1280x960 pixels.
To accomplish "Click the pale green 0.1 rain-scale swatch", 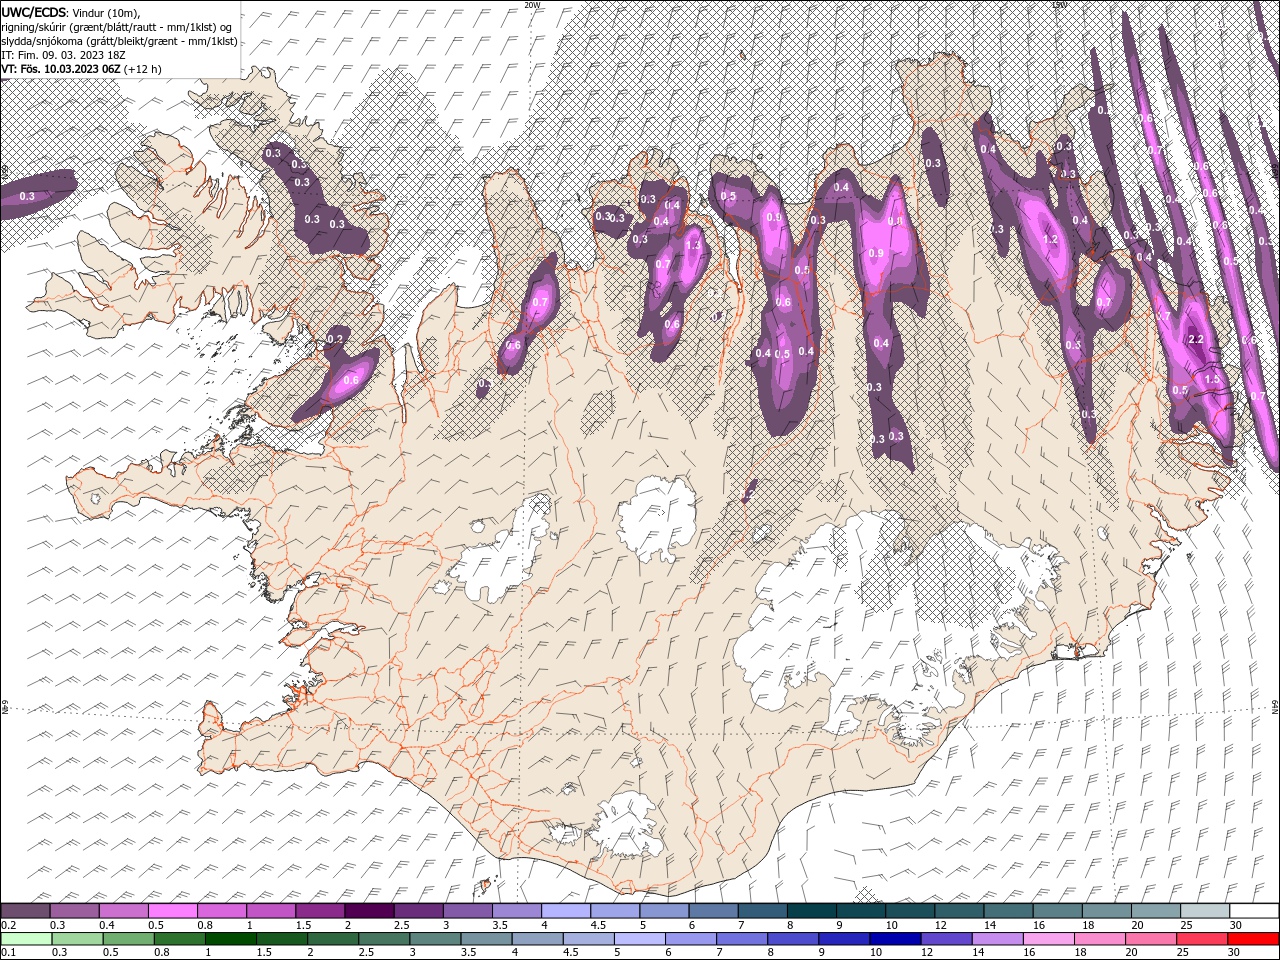I will [26, 939].
